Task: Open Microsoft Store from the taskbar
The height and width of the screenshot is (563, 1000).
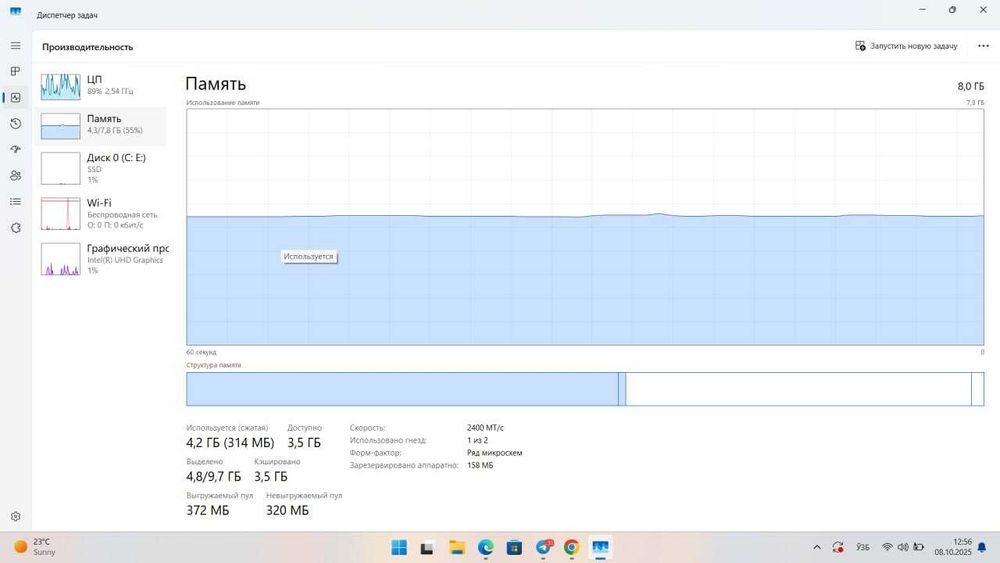Action: click(x=514, y=548)
